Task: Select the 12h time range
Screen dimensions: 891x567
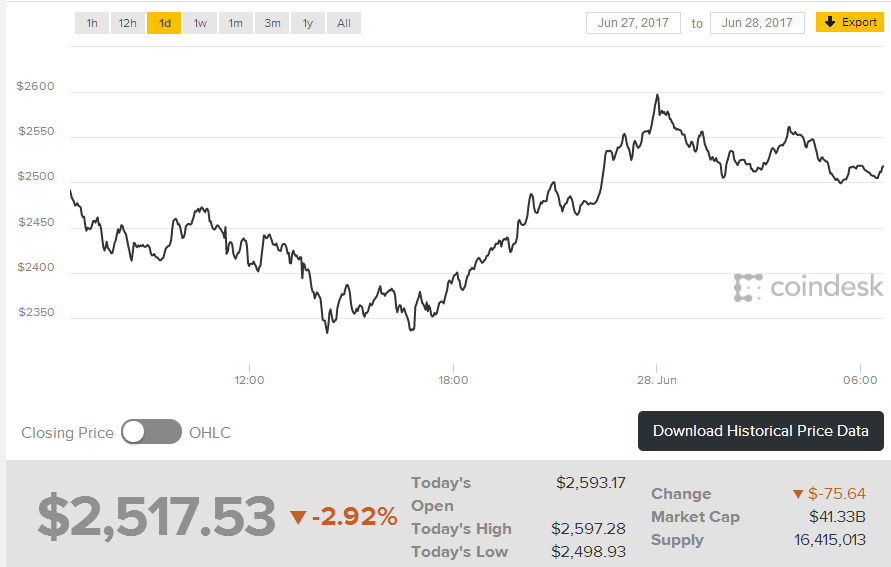Action: tap(128, 23)
